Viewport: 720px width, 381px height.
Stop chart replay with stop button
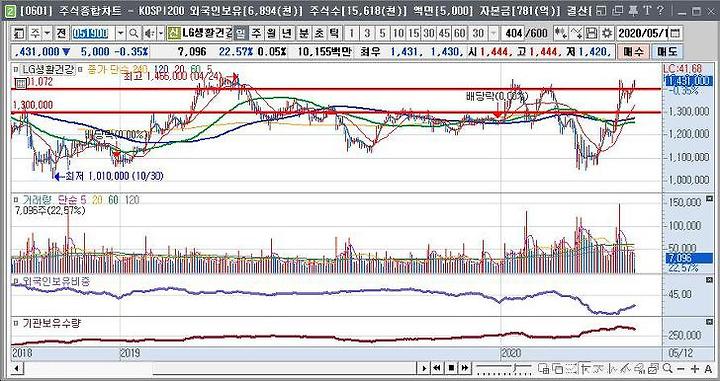point(451,368)
